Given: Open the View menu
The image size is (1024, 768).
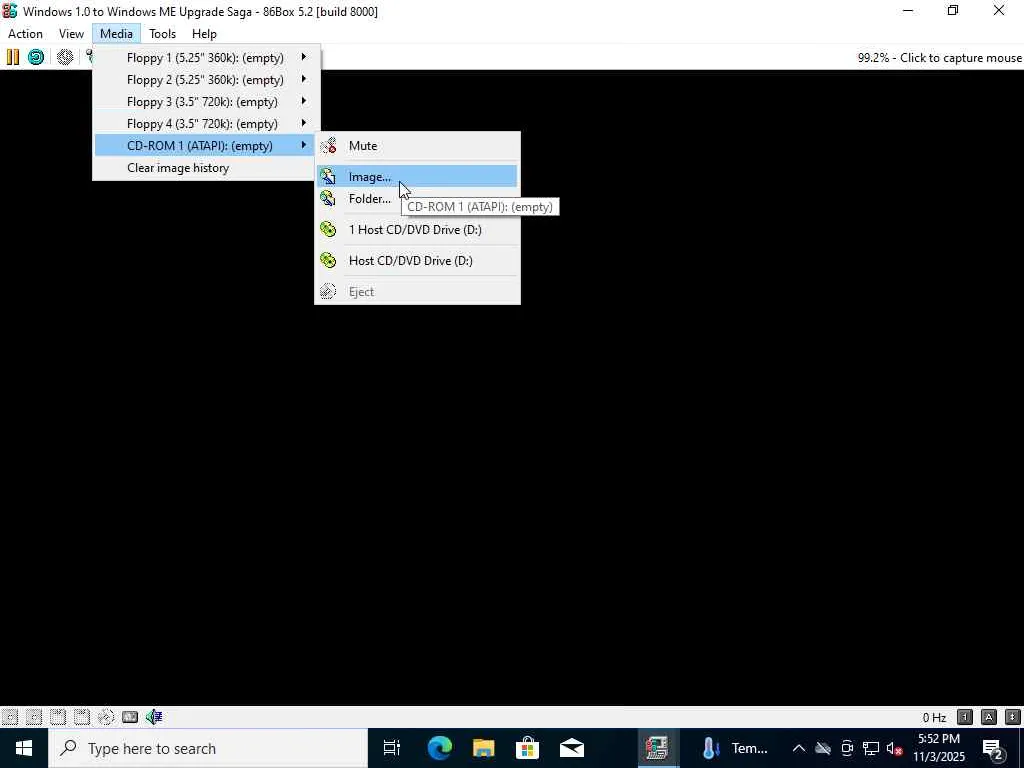Looking at the screenshot, I should pyautogui.click(x=71, y=33).
